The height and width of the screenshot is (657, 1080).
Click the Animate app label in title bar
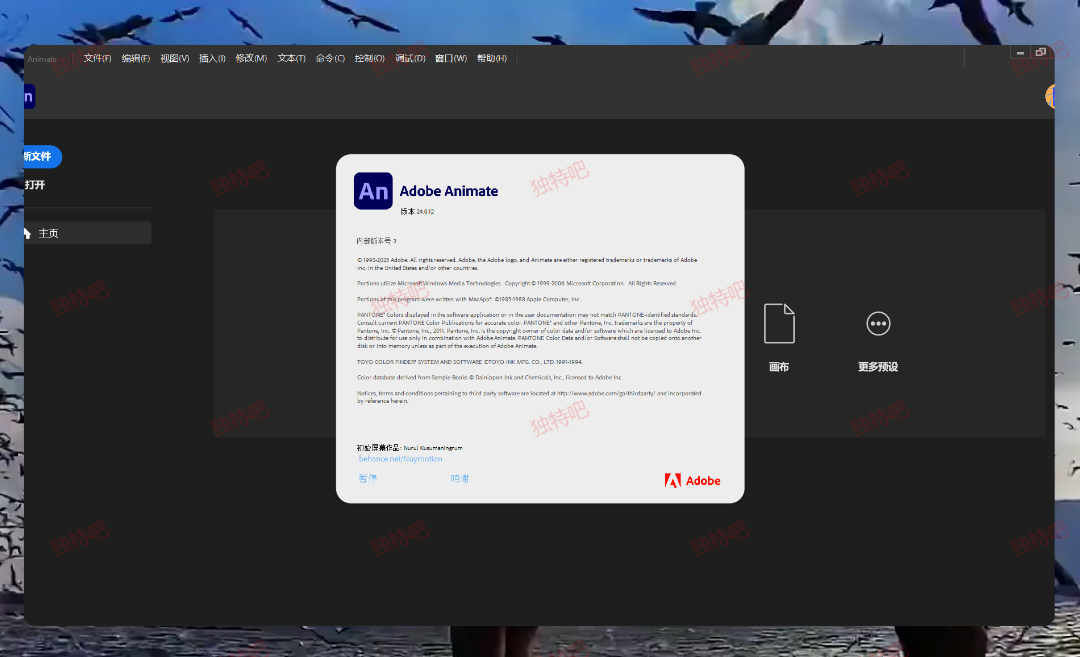tap(42, 59)
